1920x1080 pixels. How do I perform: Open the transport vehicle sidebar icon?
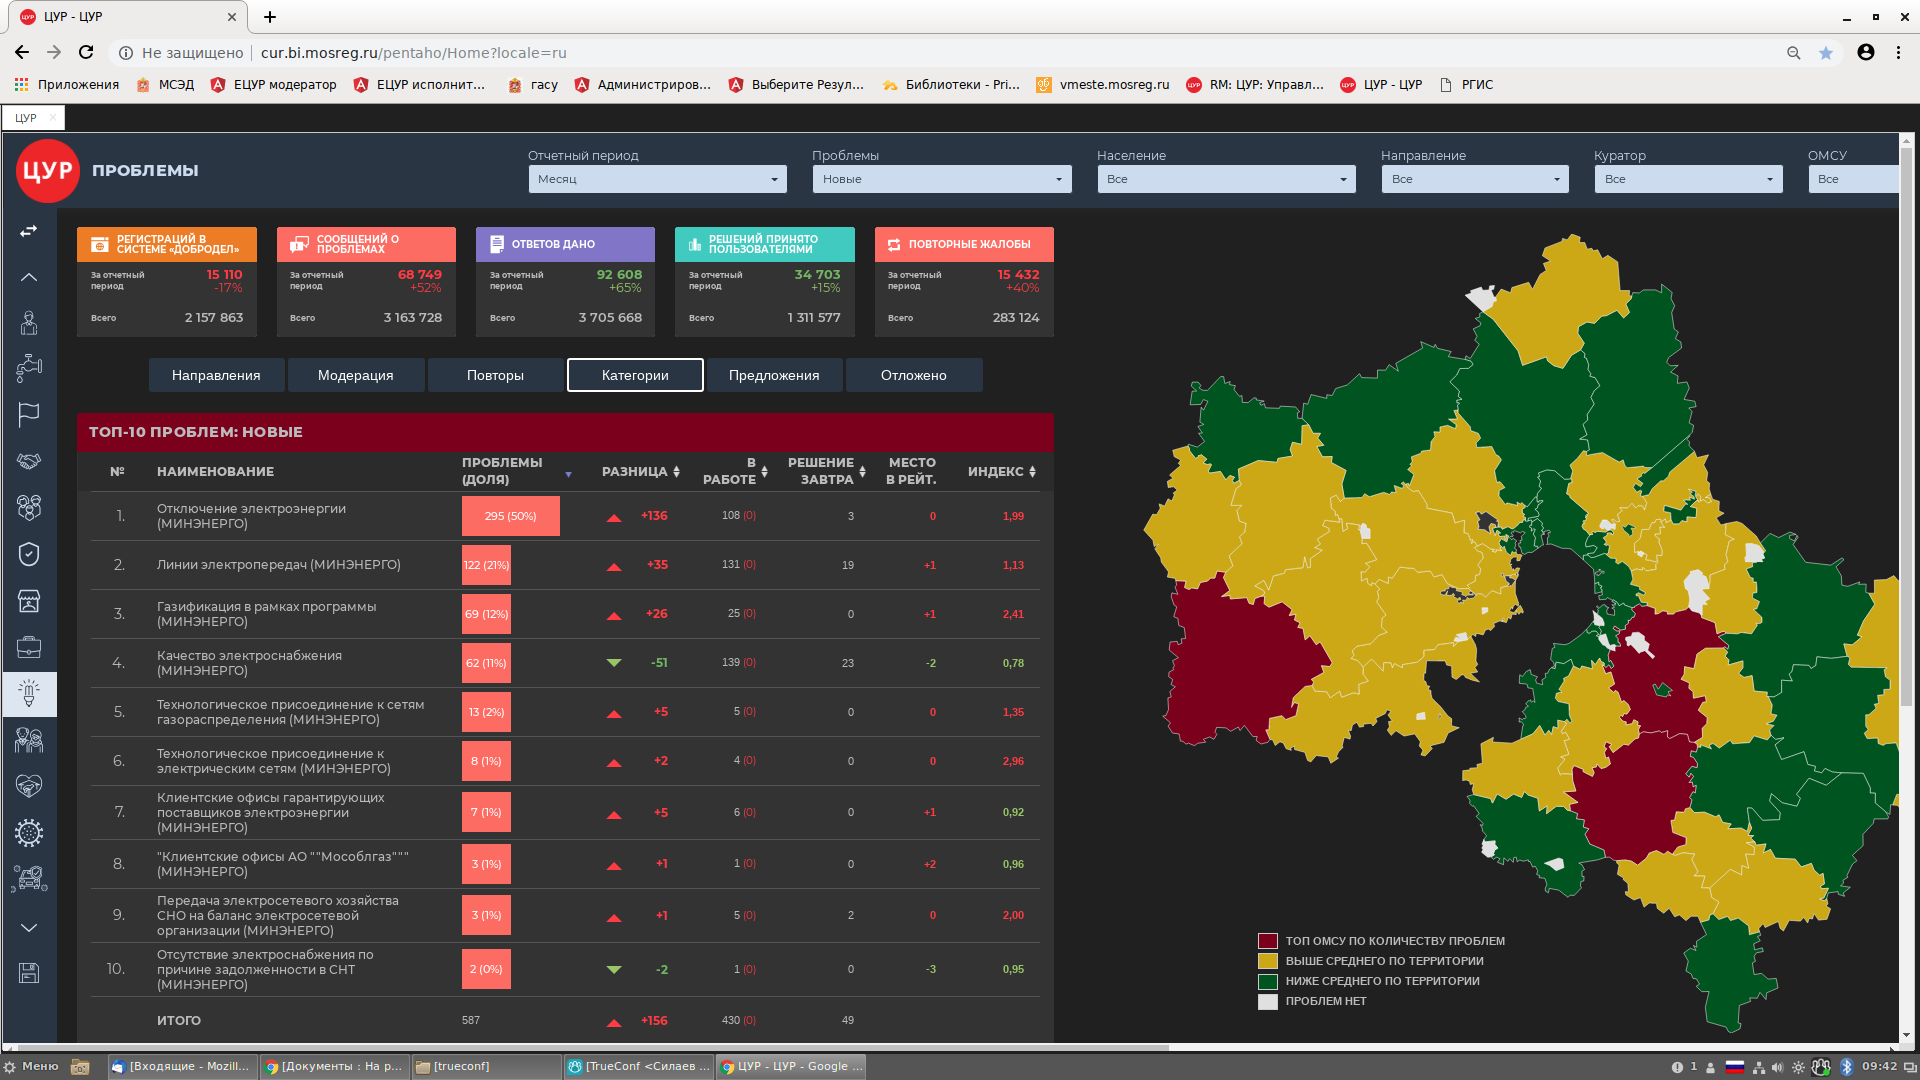[x=29, y=879]
